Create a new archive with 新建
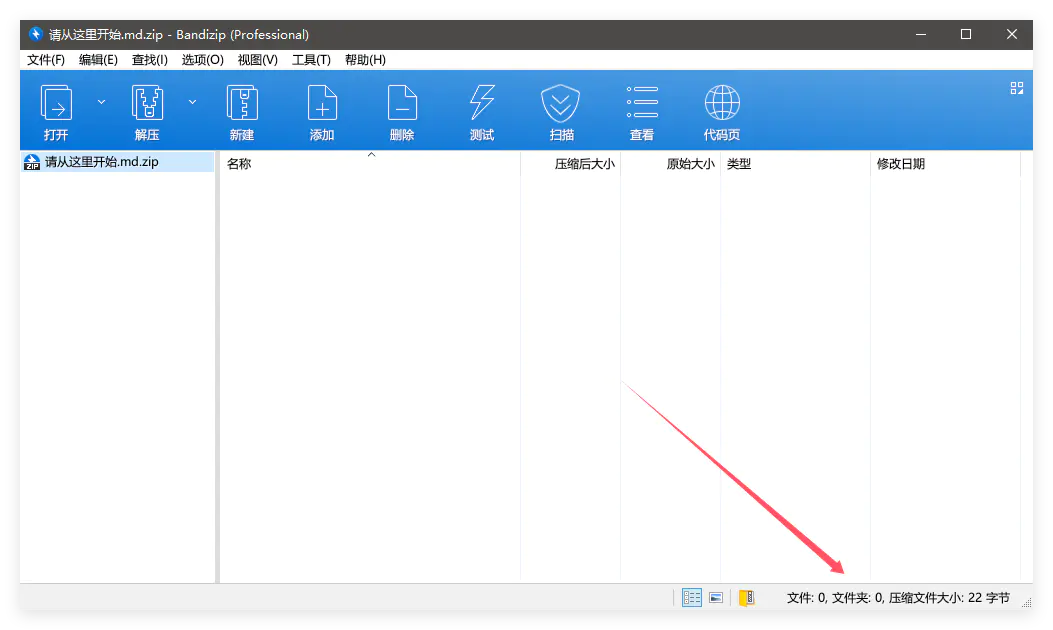Screen dimensions: 1053x630 (241, 110)
